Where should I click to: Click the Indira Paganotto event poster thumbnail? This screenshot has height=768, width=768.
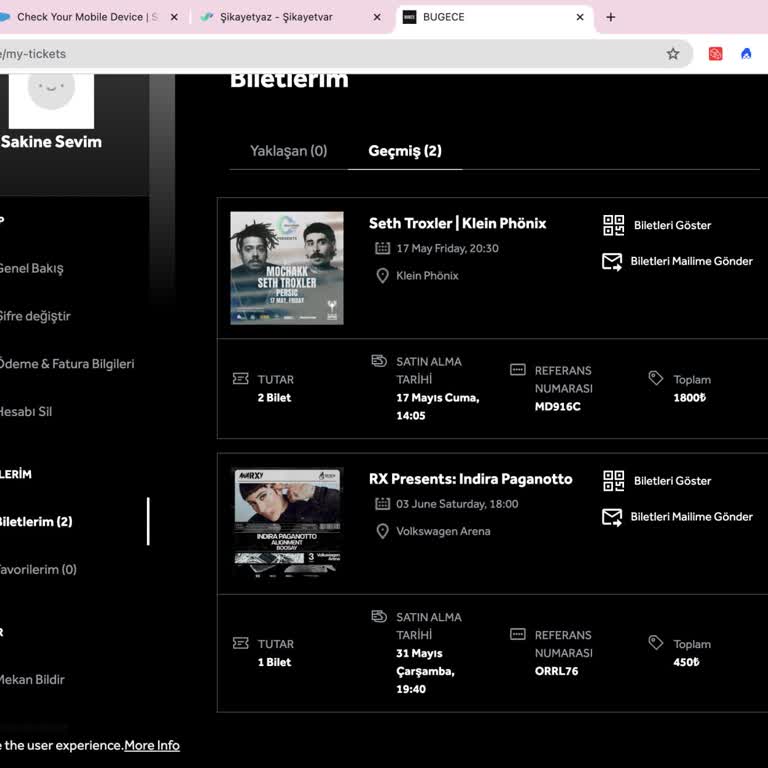click(287, 522)
